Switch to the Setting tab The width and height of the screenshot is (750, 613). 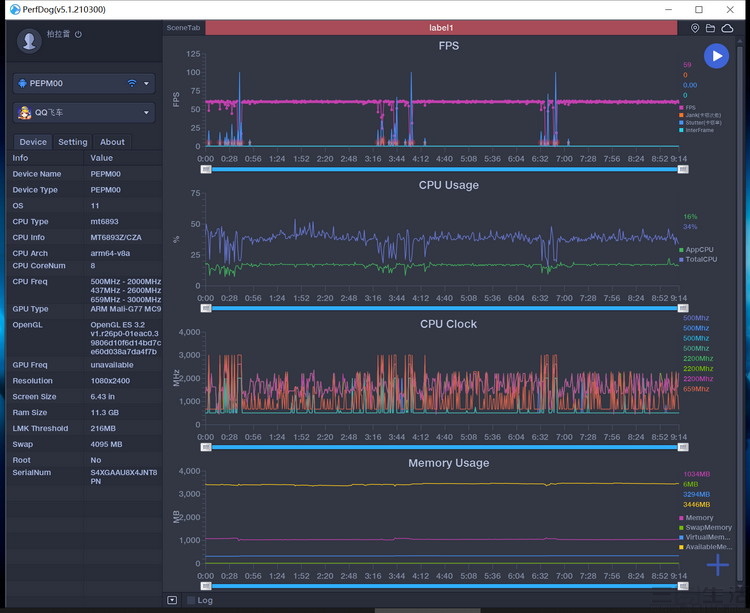[x=73, y=142]
